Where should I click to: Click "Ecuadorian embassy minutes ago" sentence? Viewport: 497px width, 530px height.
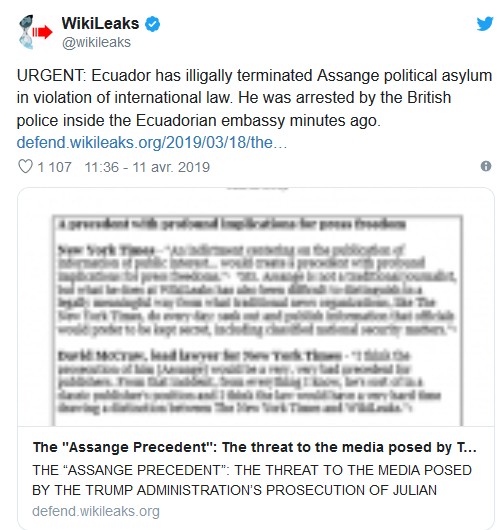(258, 120)
